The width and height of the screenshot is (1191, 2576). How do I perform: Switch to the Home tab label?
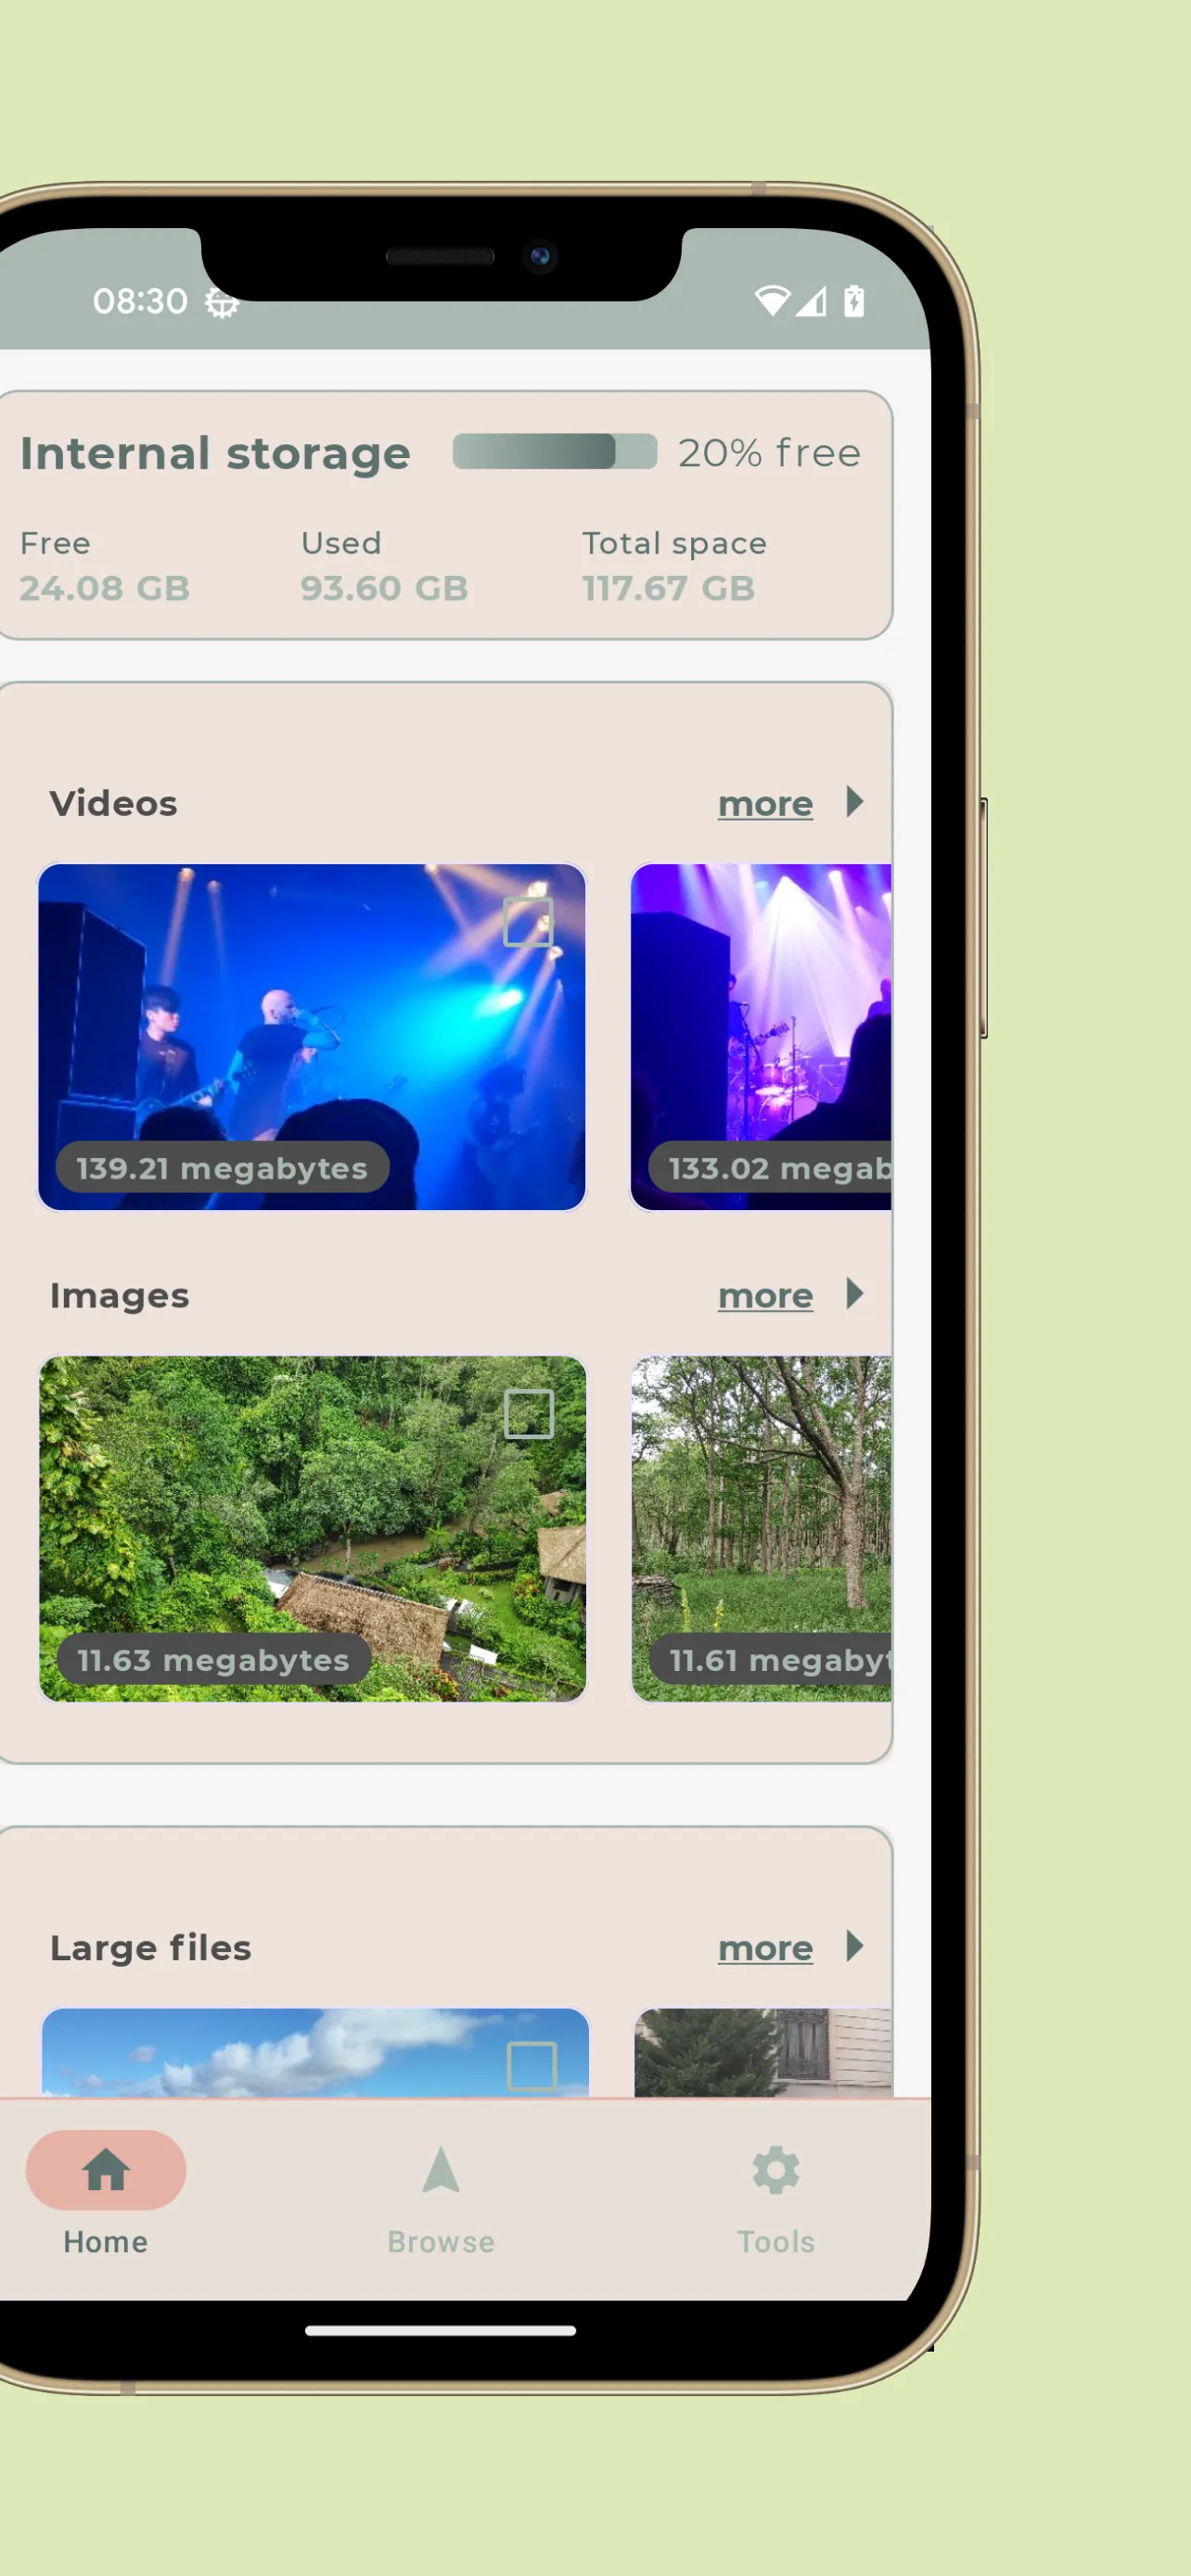[106, 2241]
